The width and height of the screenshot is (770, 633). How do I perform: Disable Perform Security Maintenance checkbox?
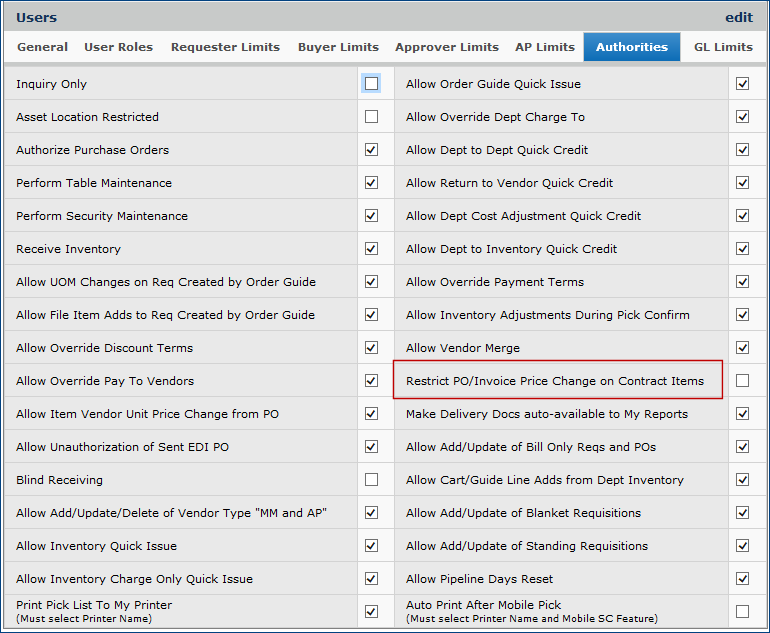point(372,216)
